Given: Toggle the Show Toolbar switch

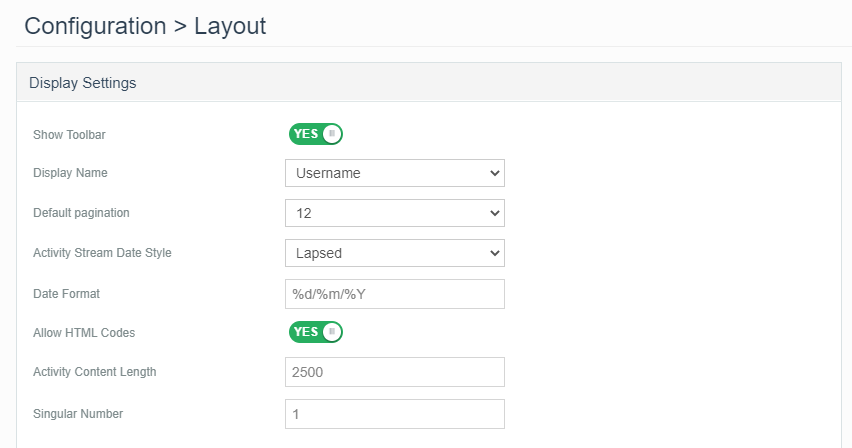Looking at the screenshot, I should 315,134.
